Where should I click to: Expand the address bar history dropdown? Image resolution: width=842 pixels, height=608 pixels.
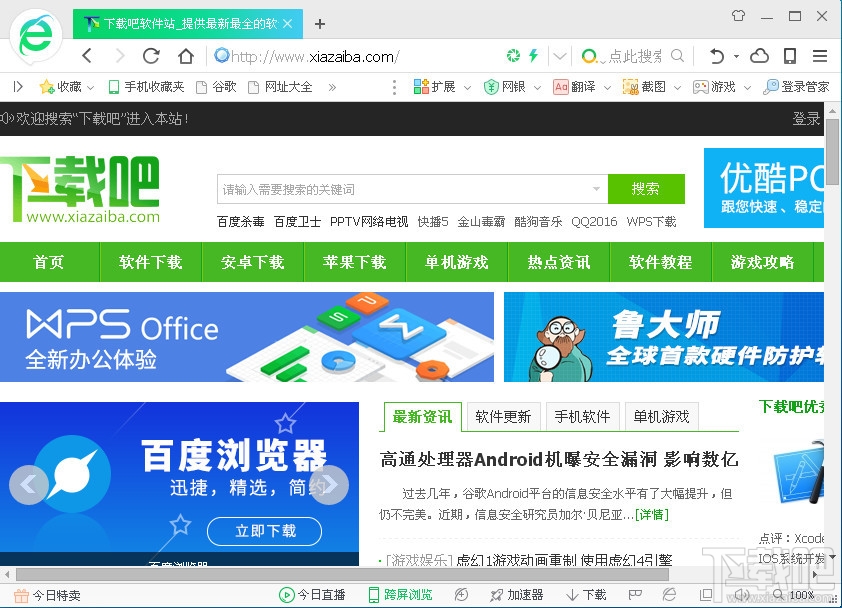click(560, 55)
